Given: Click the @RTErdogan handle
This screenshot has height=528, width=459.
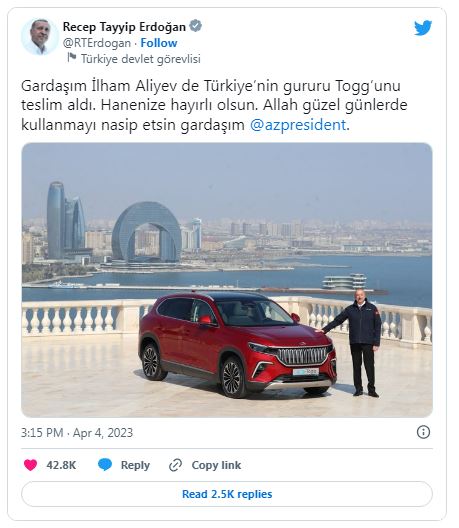Looking at the screenshot, I should pyautogui.click(x=97, y=43).
